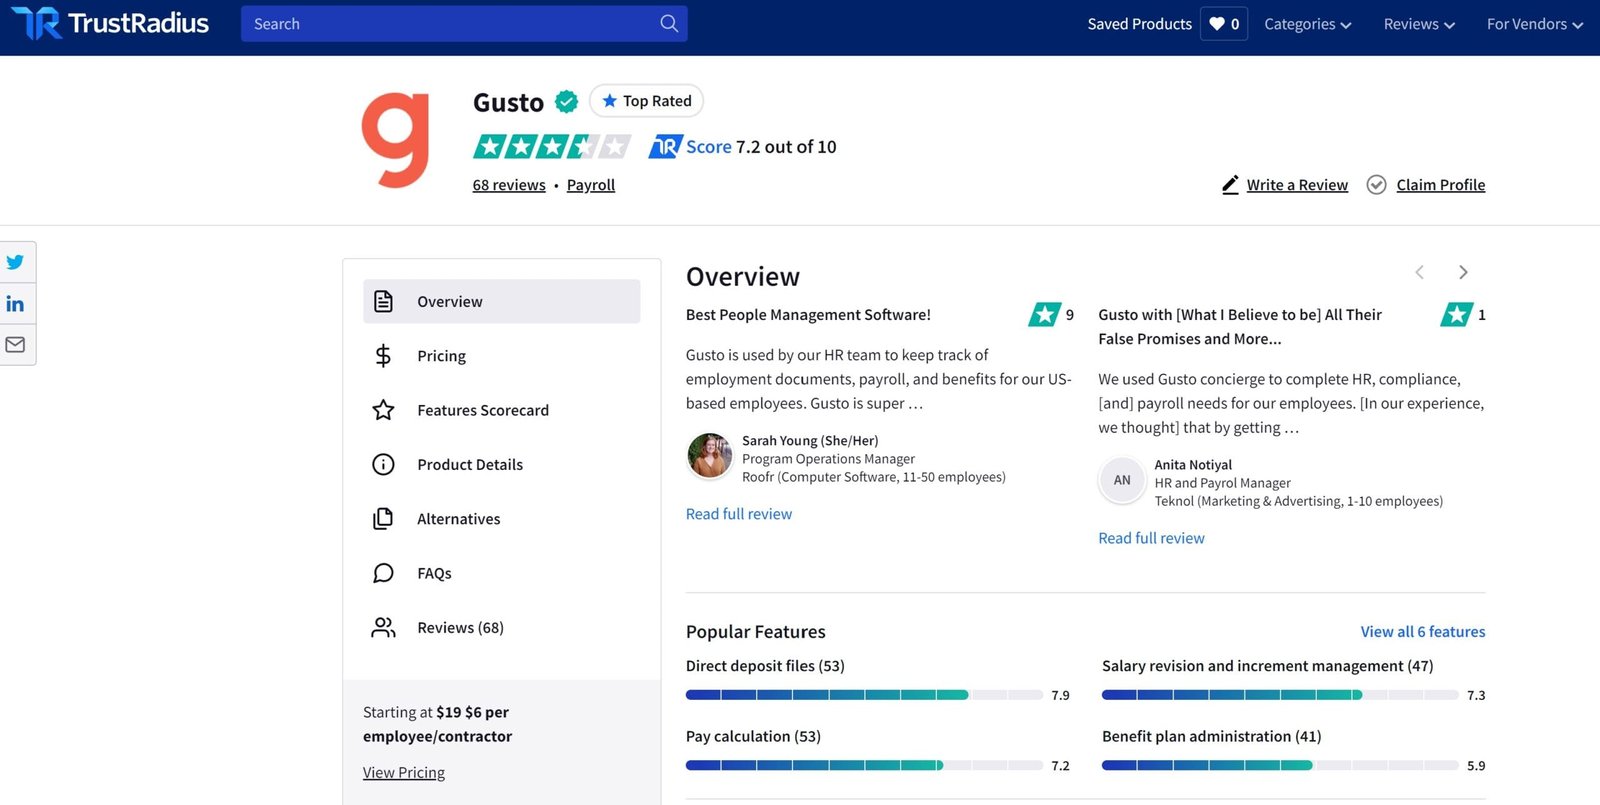Click the Overview document icon in sidebar
The width and height of the screenshot is (1600, 805).
tap(383, 301)
